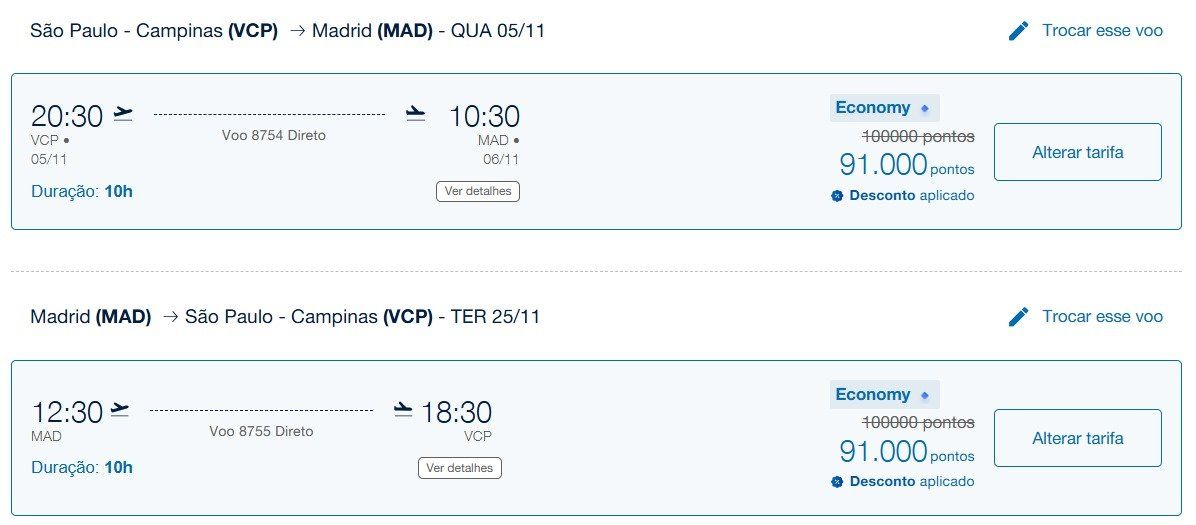
Task: Click landing plane icon before 18:30
Action: click(403, 411)
